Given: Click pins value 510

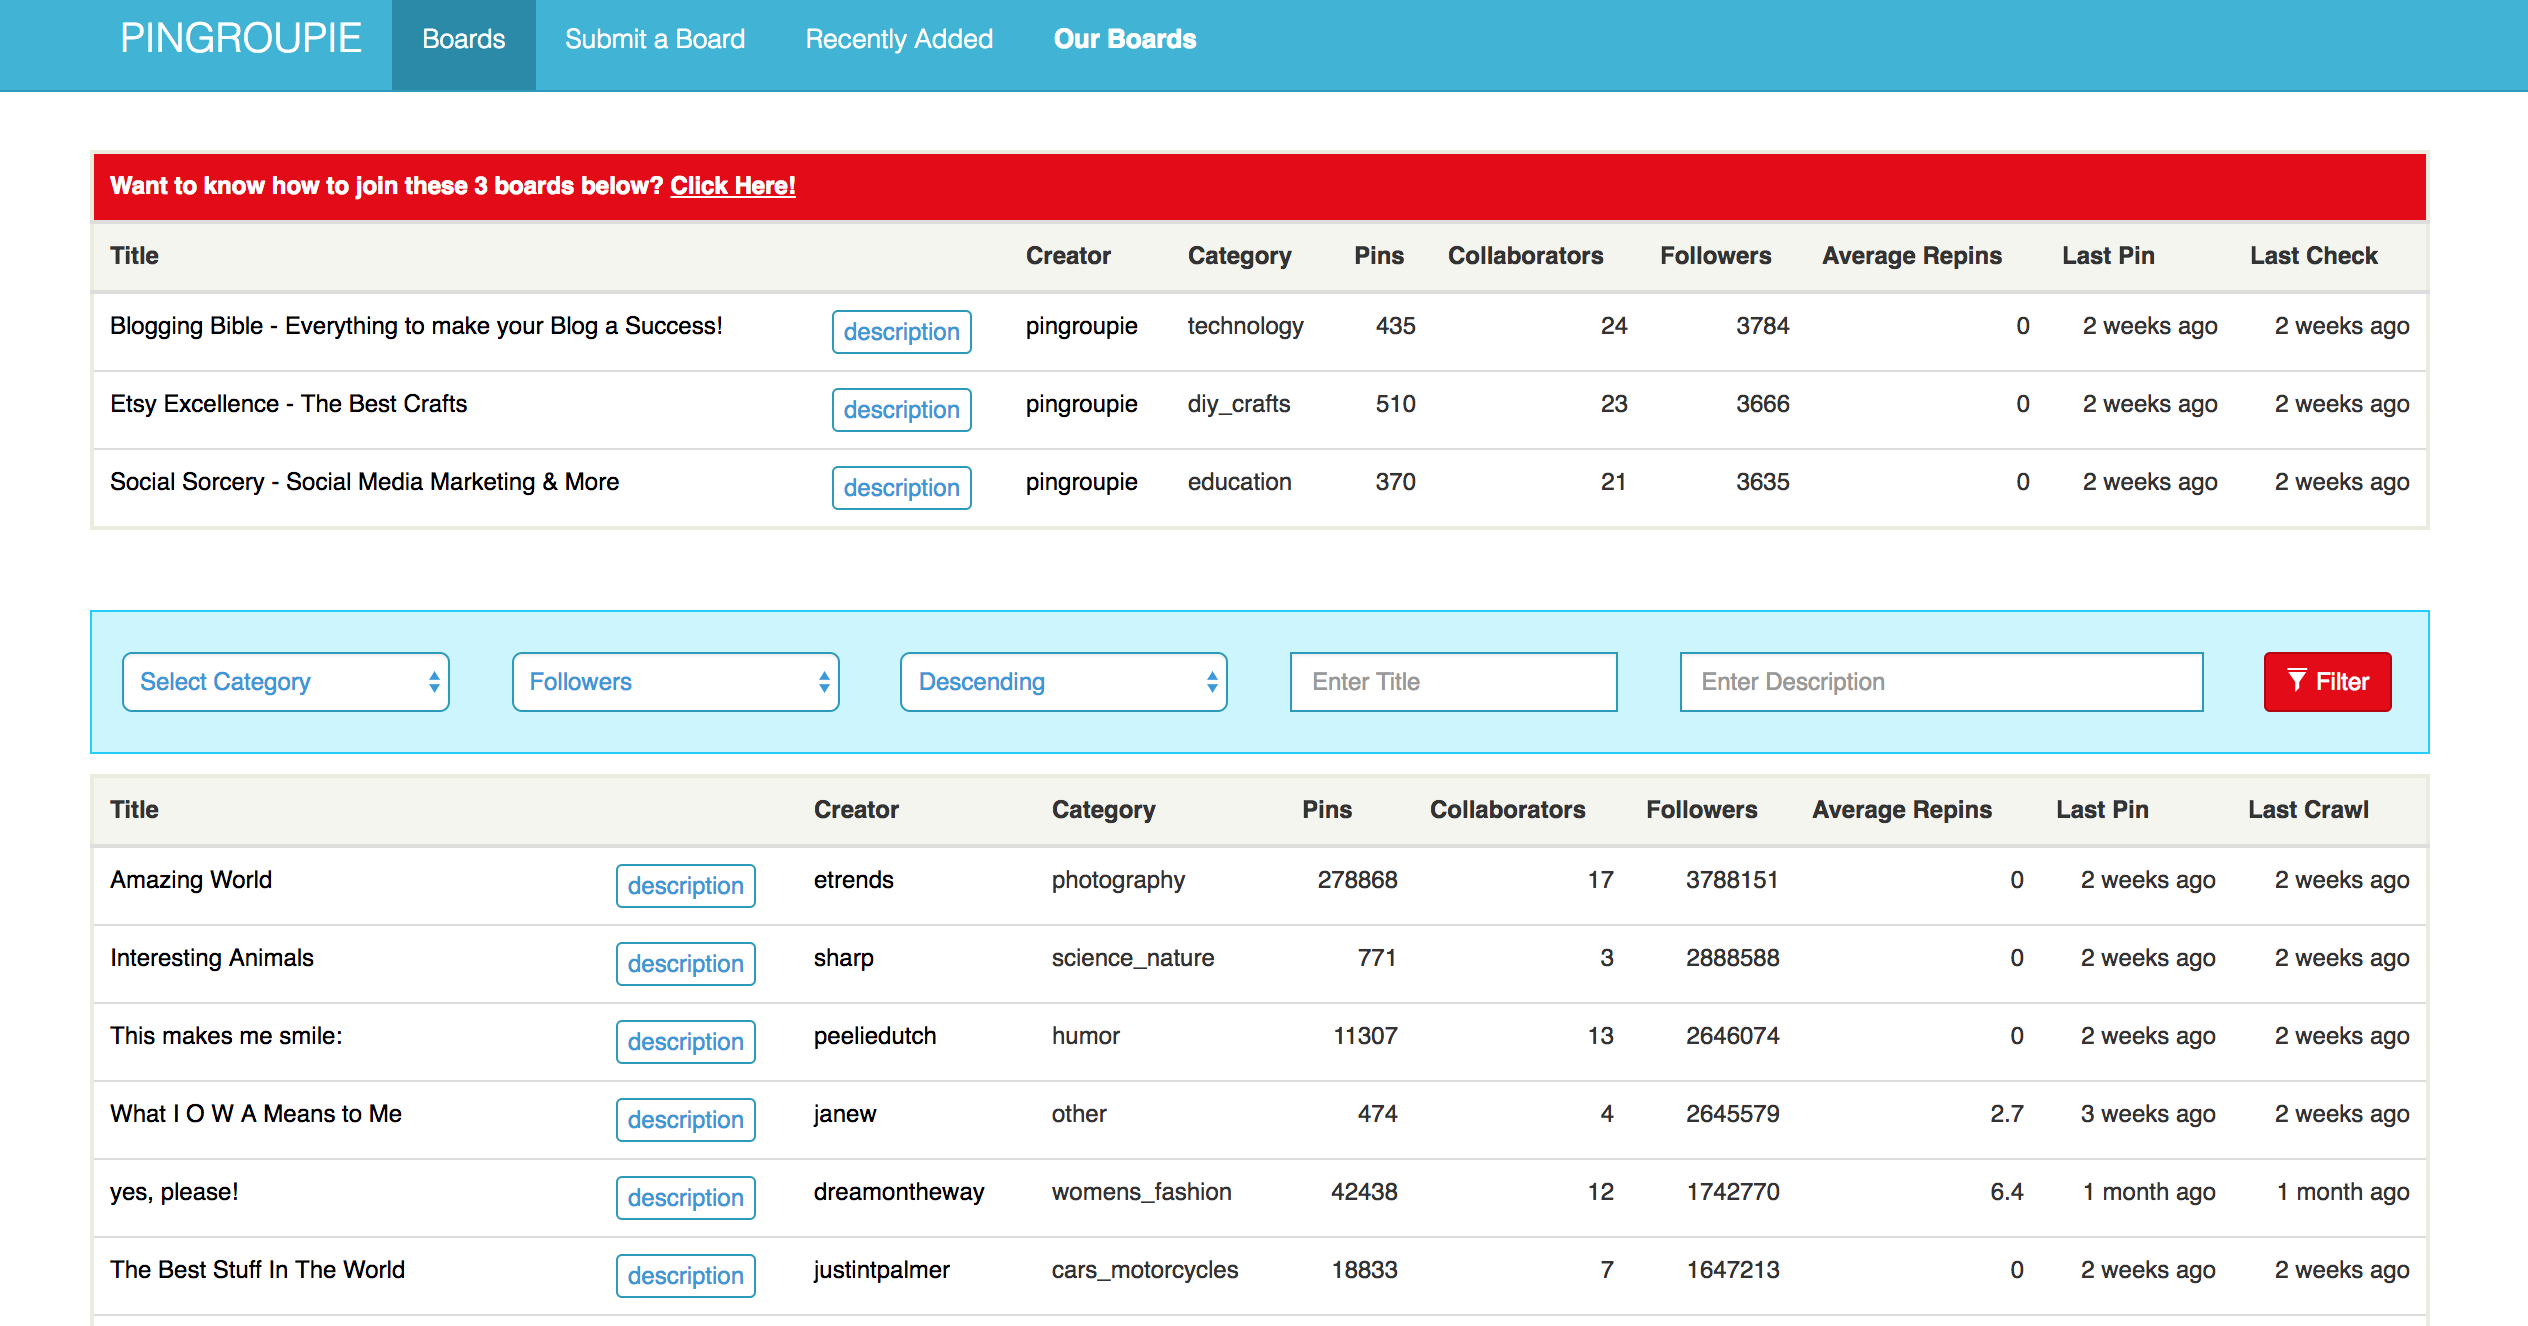Looking at the screenshot, I should [1396, 404].
